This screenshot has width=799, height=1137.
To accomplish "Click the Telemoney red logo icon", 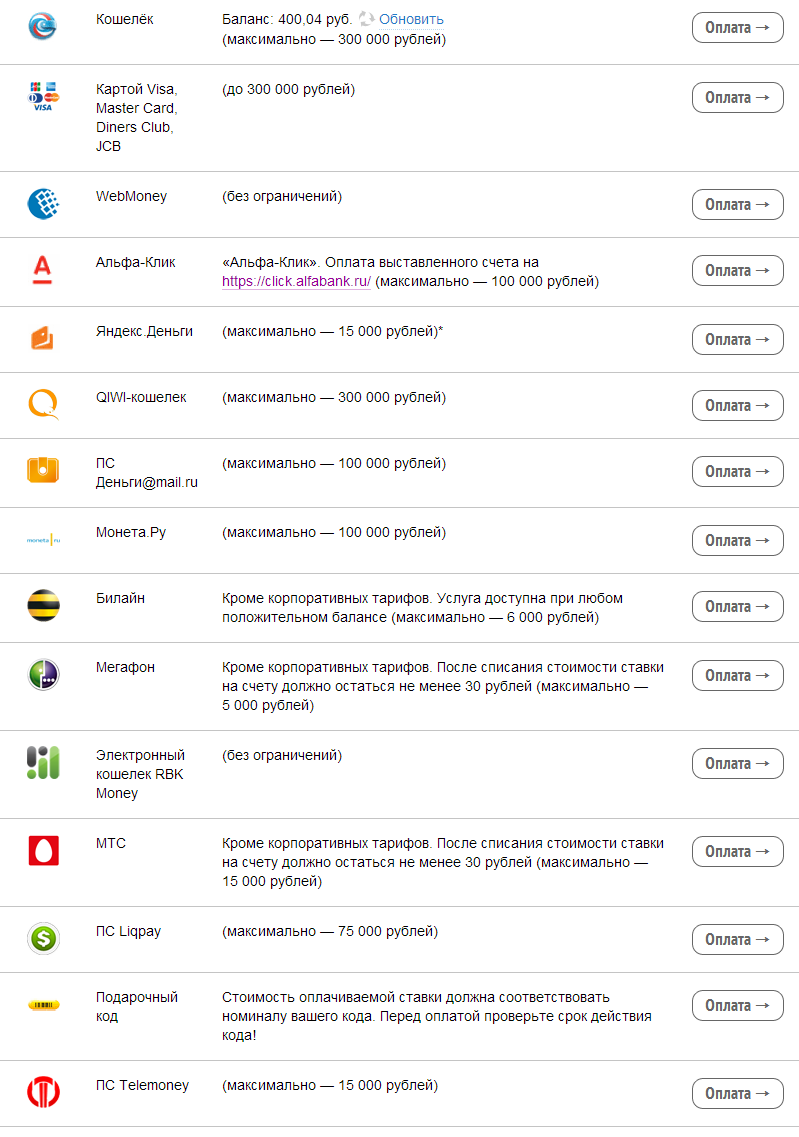I will (x=43, y=1093).
